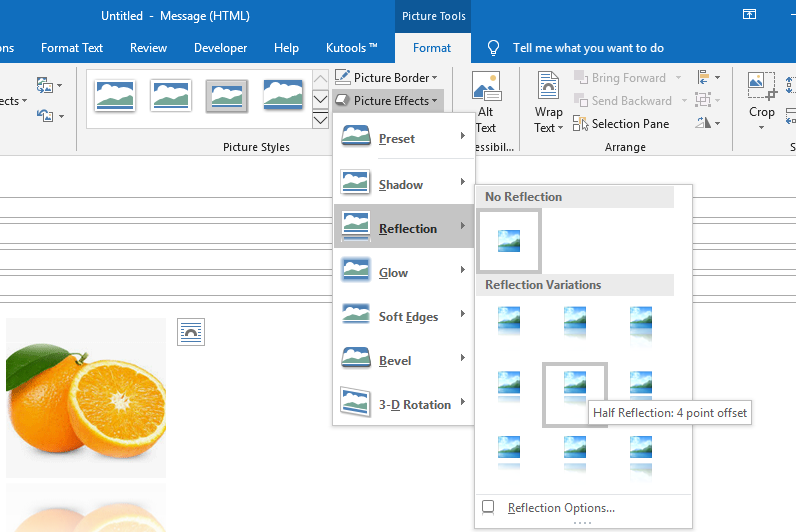Screen dimensions: 796x532
Task: Open the Soft Edges submenu
Action: [x=404, y=315]
